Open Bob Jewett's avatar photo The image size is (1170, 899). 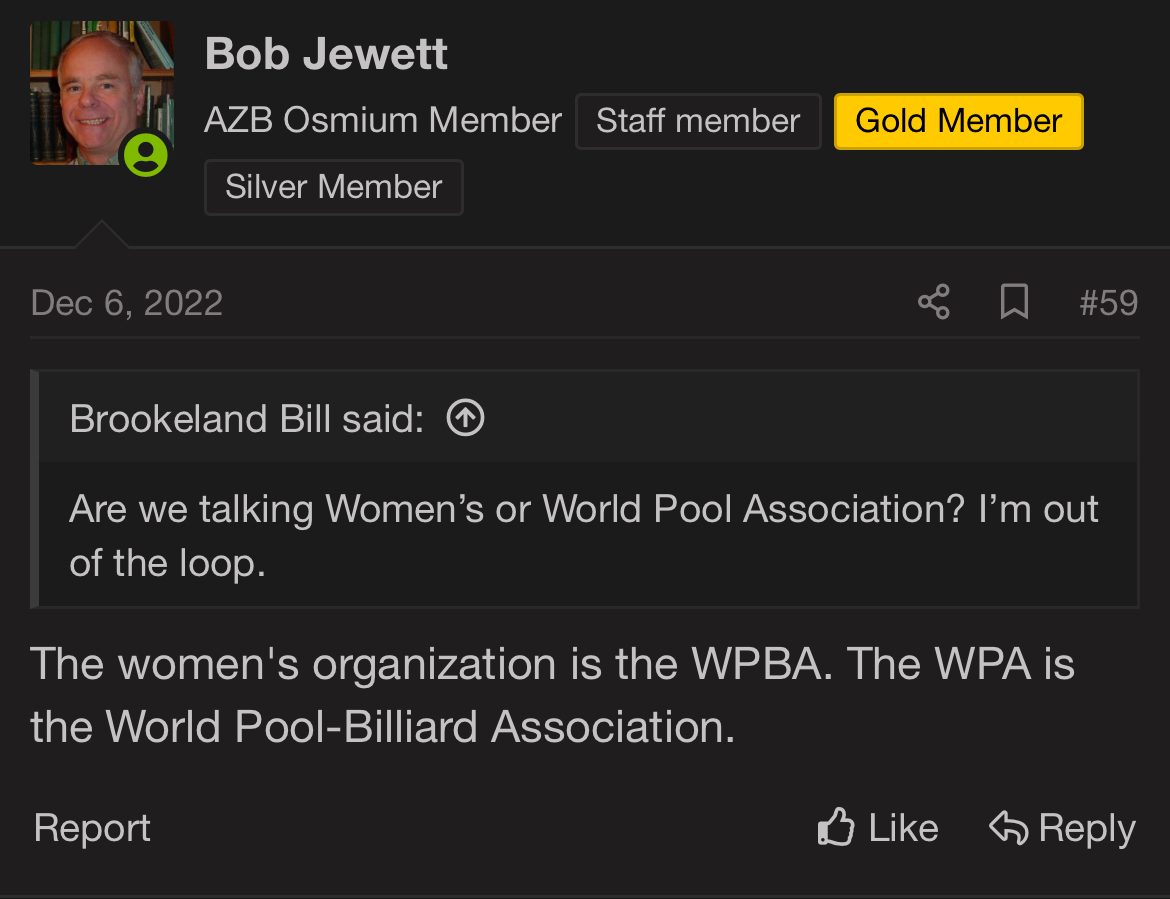click(101, 93)
